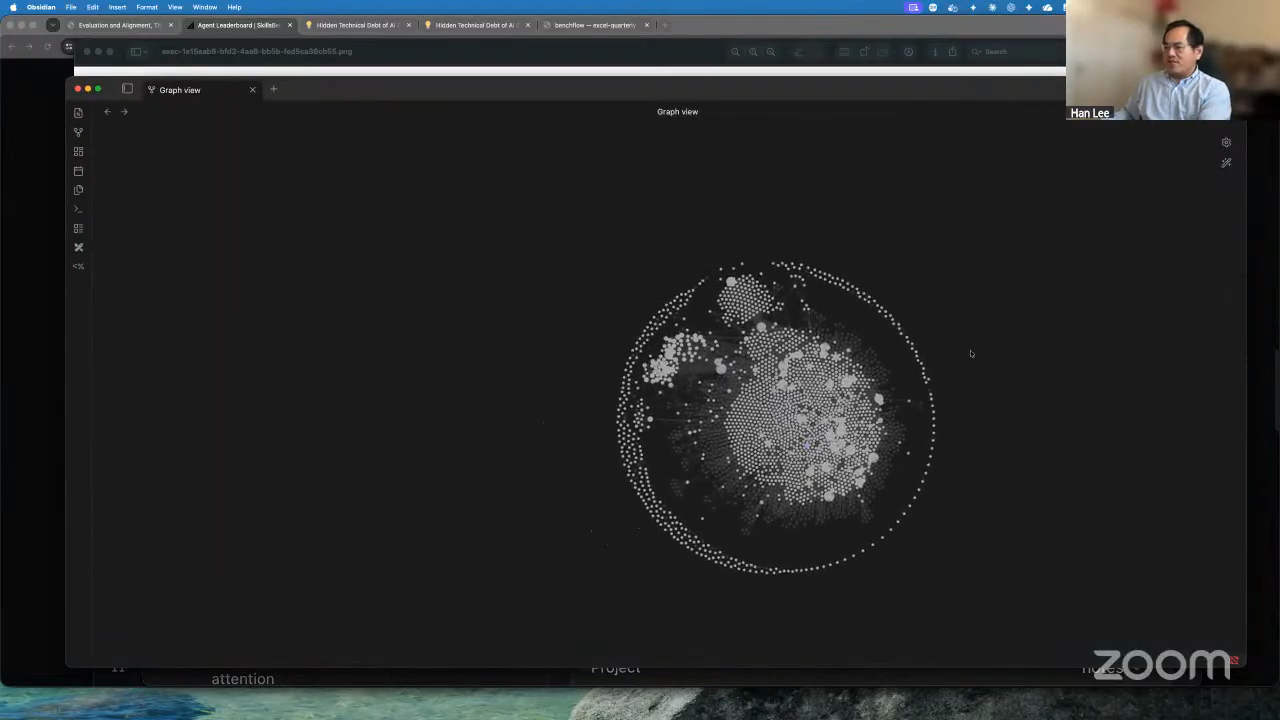Close the Agent Leaderboard browser tab
The image size is (1280, 720).
[290, 25]
